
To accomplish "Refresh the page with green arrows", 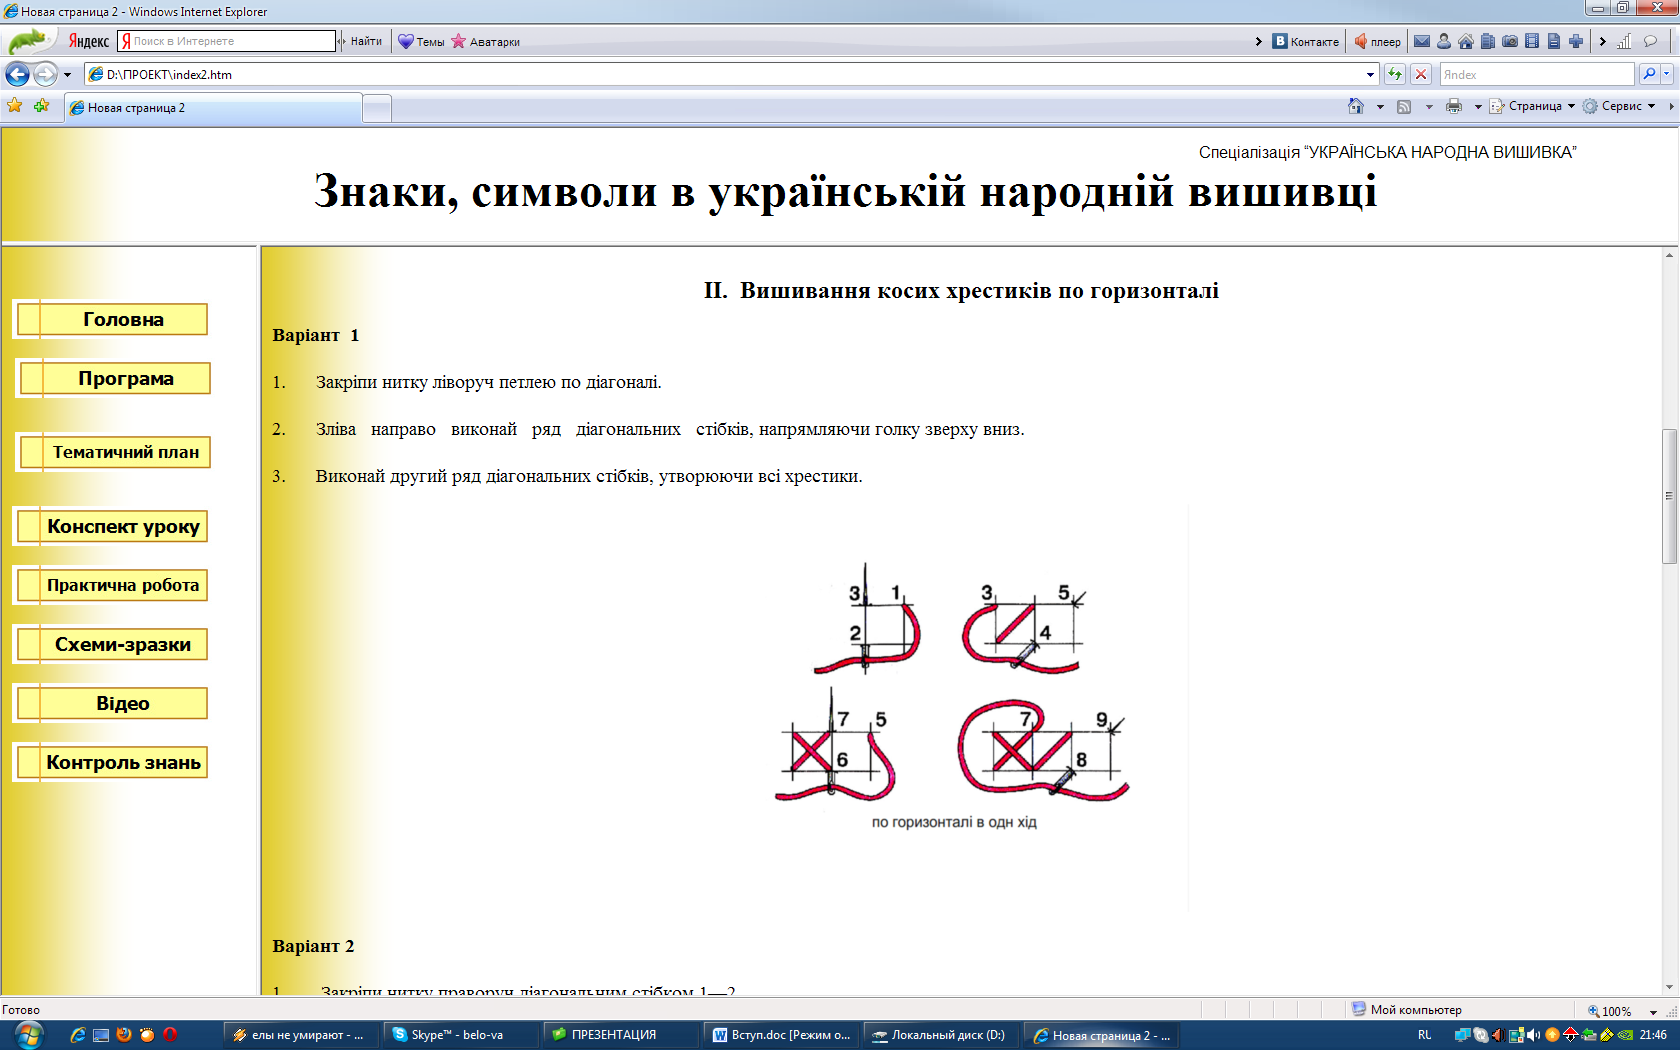I will 1395,74.
